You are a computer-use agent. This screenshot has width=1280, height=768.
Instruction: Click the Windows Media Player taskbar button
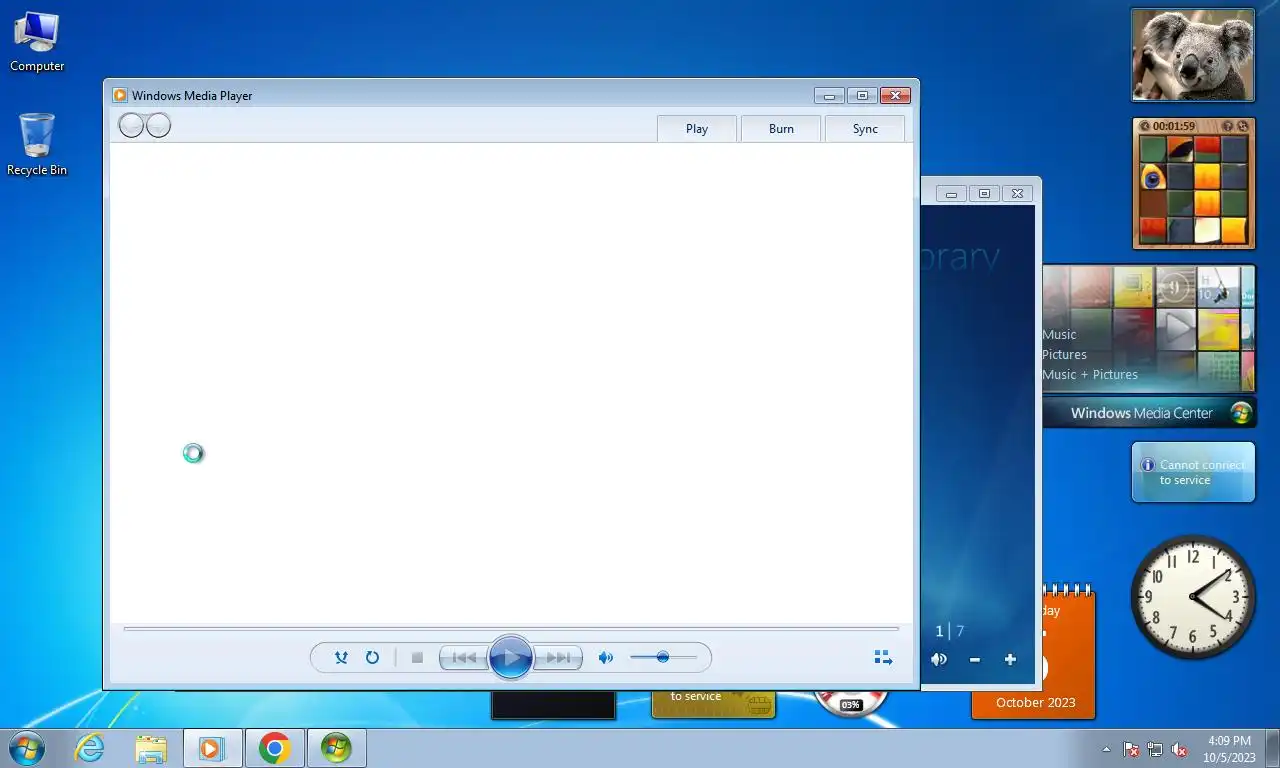click(212, 748)
